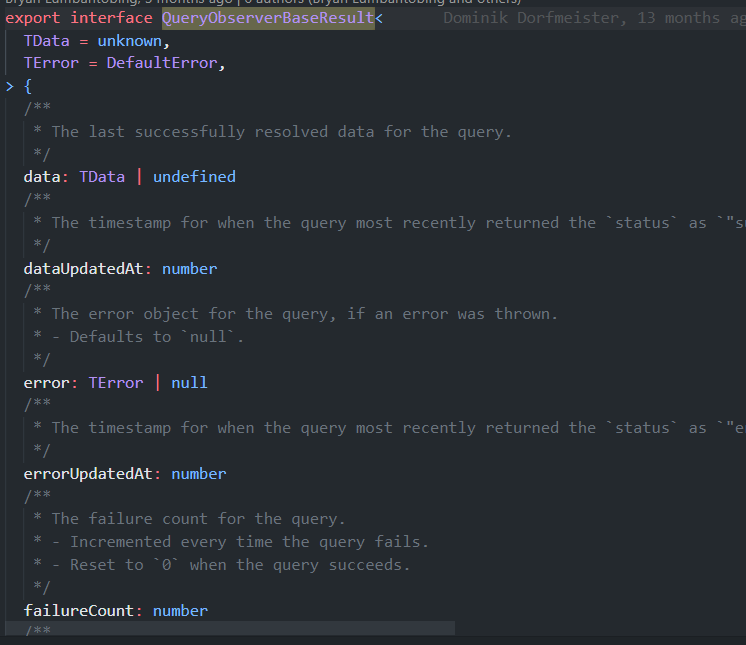Click the export keyword
746x645 pixels.
[32, 18]
